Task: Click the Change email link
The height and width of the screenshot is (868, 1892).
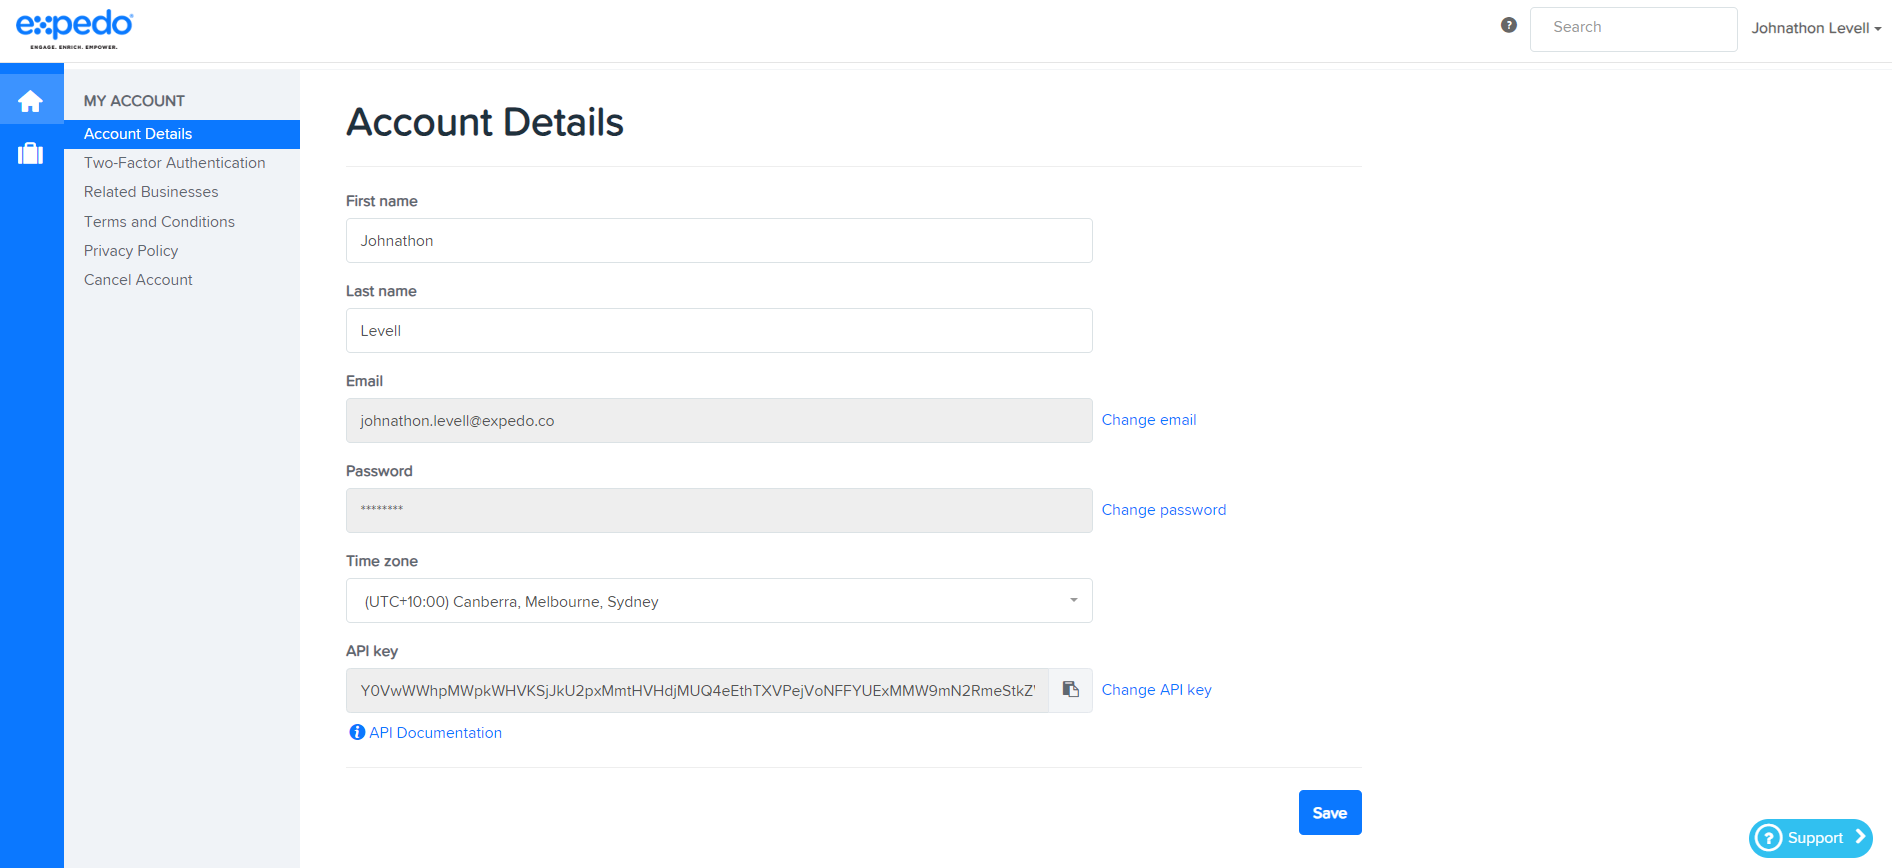Action: click(1148, 420)
